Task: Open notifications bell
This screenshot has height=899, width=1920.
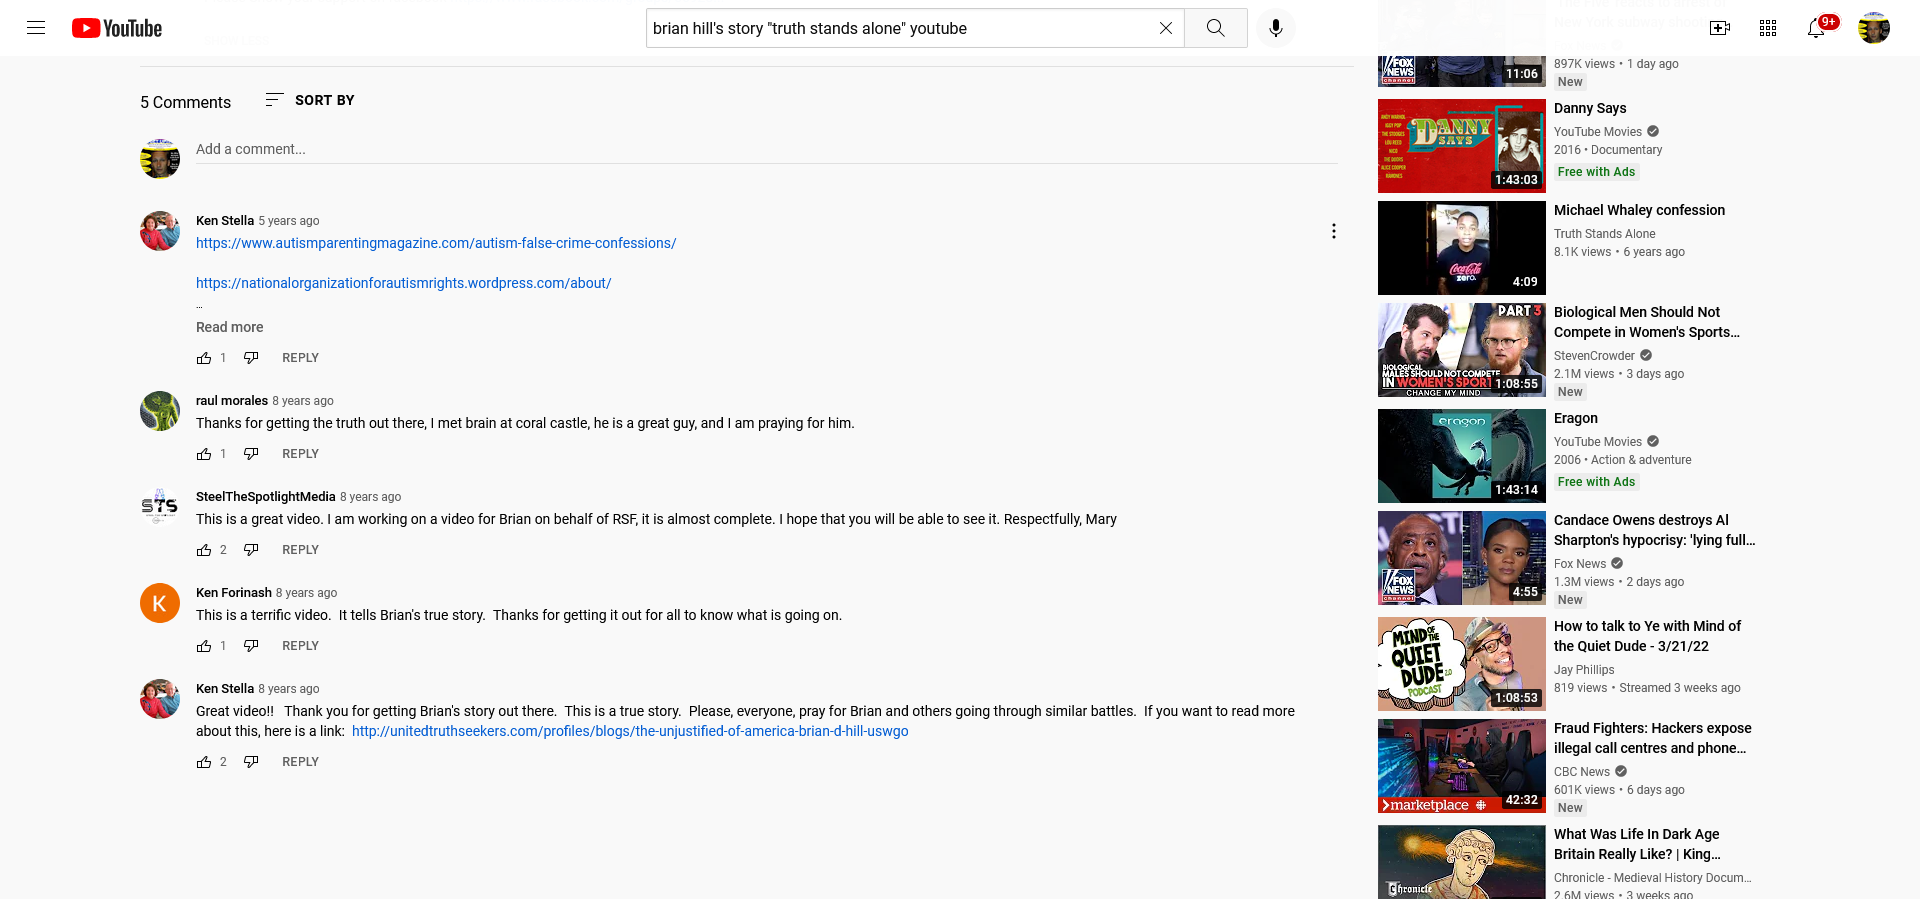Action: click(x=1816, y=28)
